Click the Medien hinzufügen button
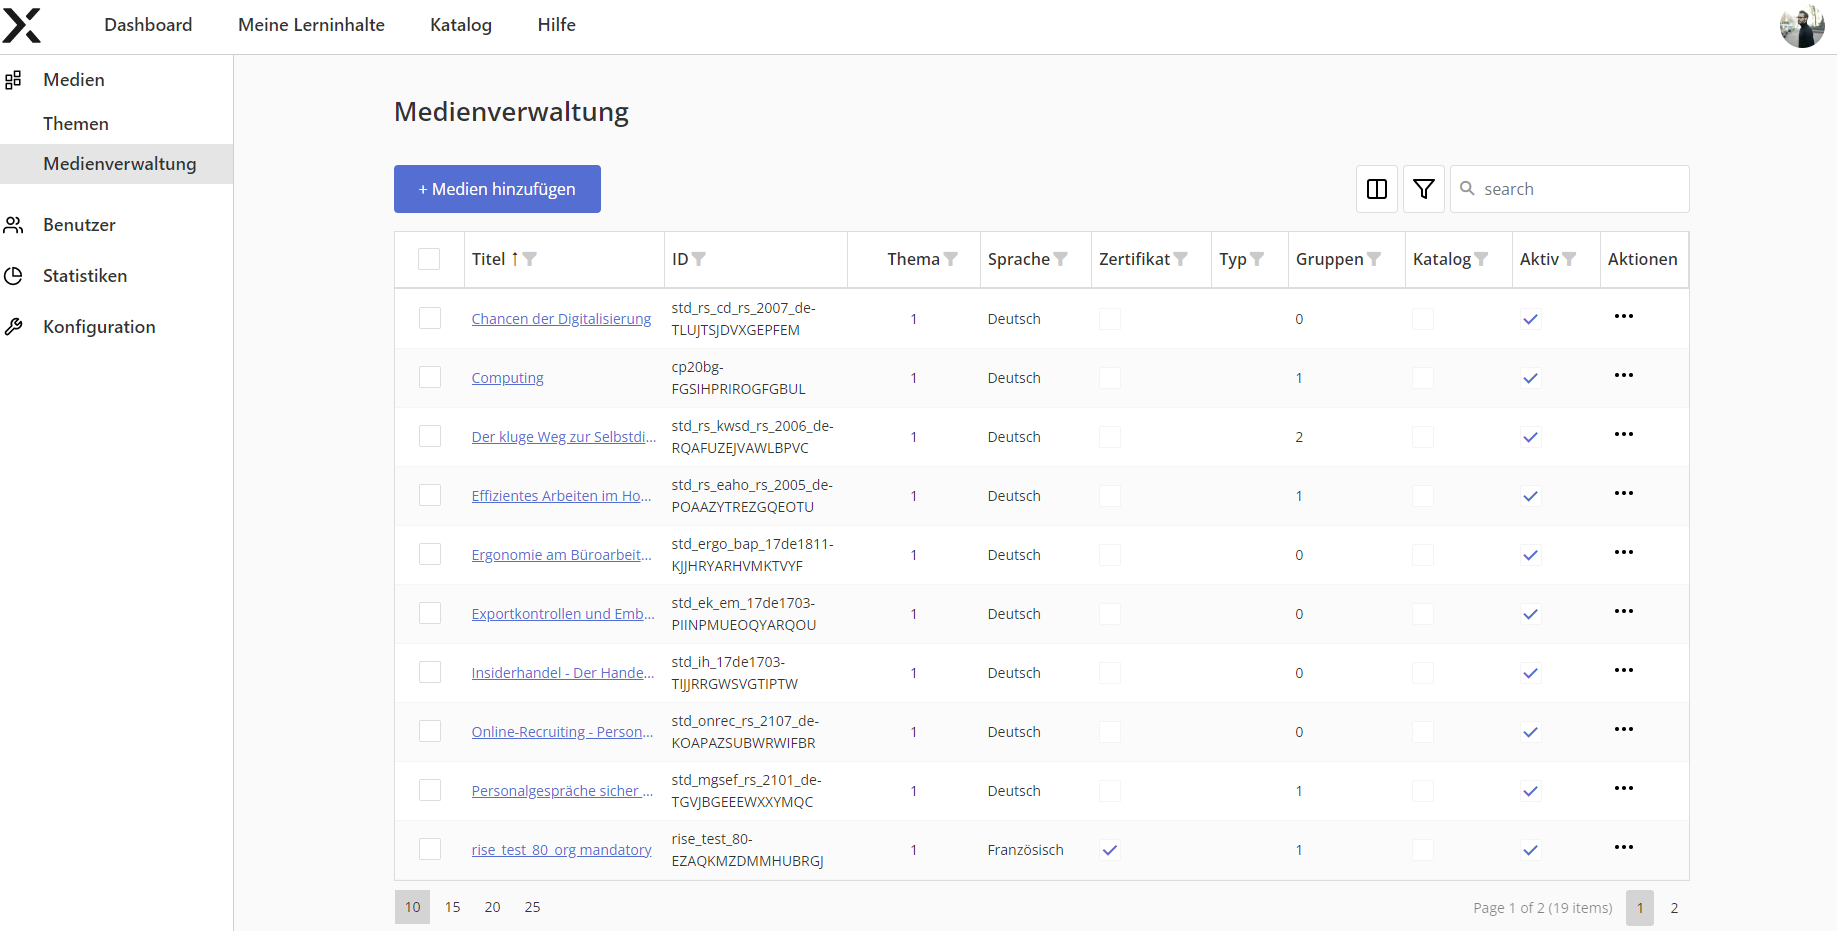Viewport: 1837px width, 931px height. (x=497, y=189)
